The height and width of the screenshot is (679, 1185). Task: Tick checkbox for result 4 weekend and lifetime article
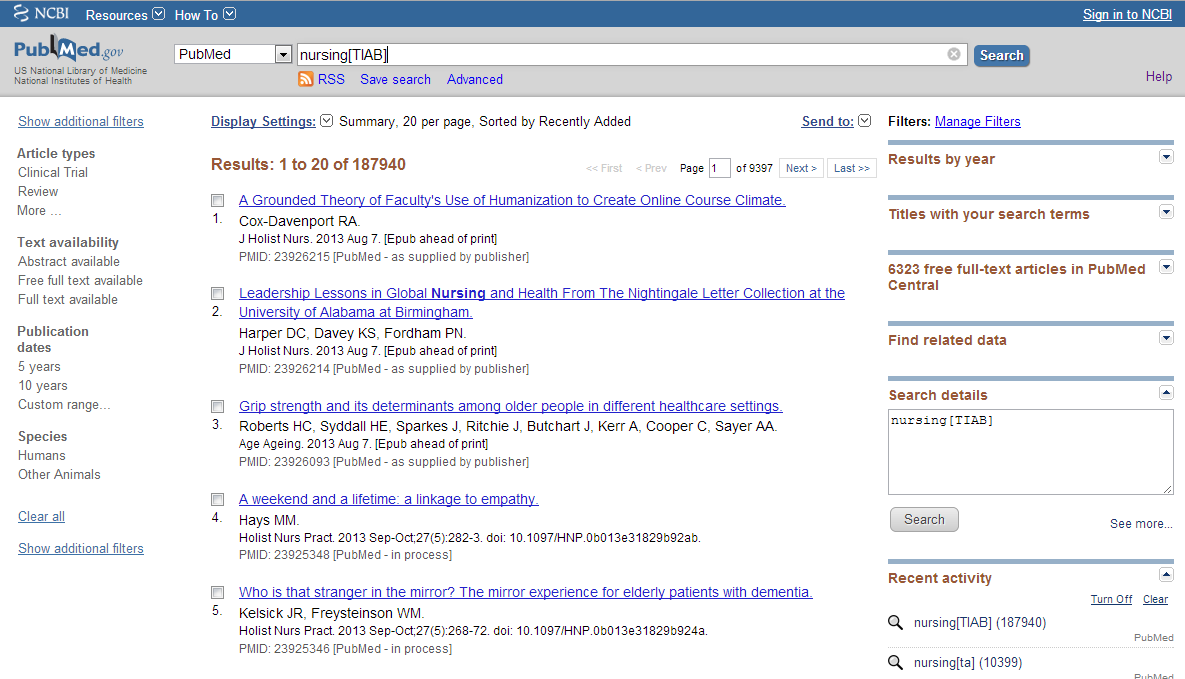(x=218, y=500)
